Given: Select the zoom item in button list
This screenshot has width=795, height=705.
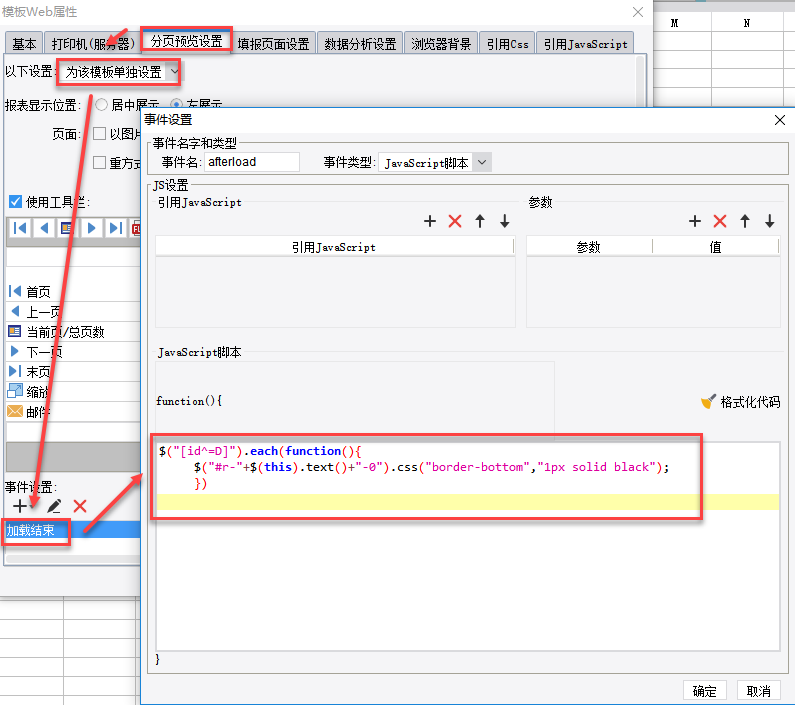Looking at the screenshot, I should [74, 392].
